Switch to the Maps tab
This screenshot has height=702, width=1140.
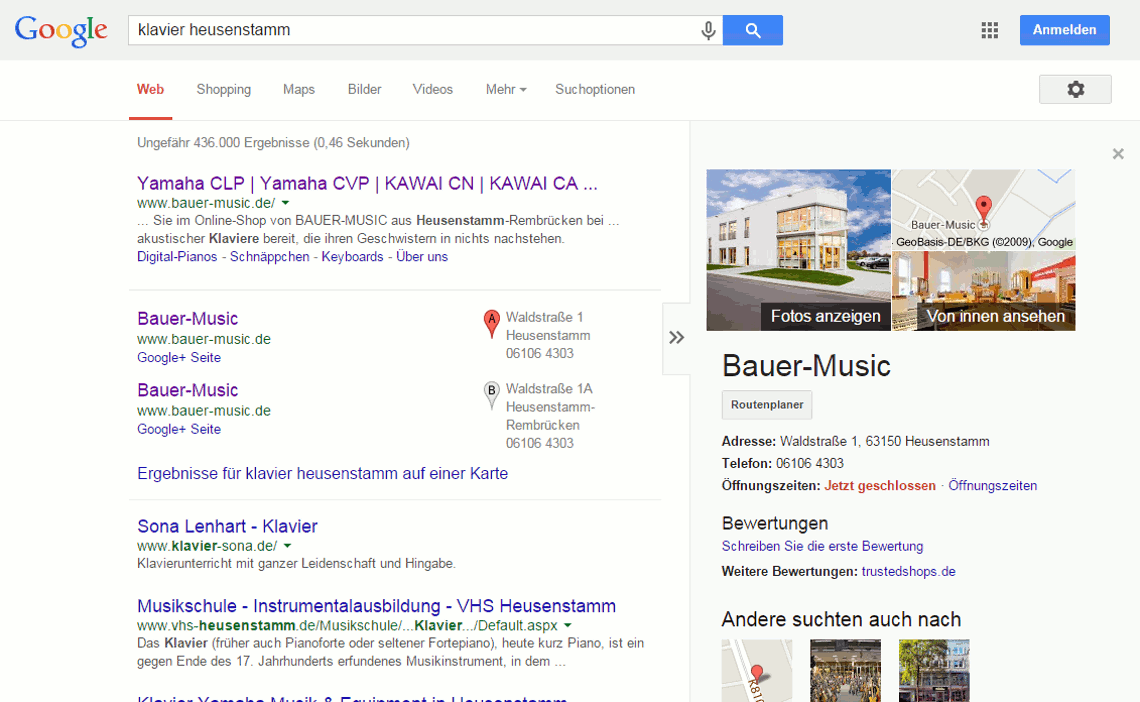(x=299, y=89)
